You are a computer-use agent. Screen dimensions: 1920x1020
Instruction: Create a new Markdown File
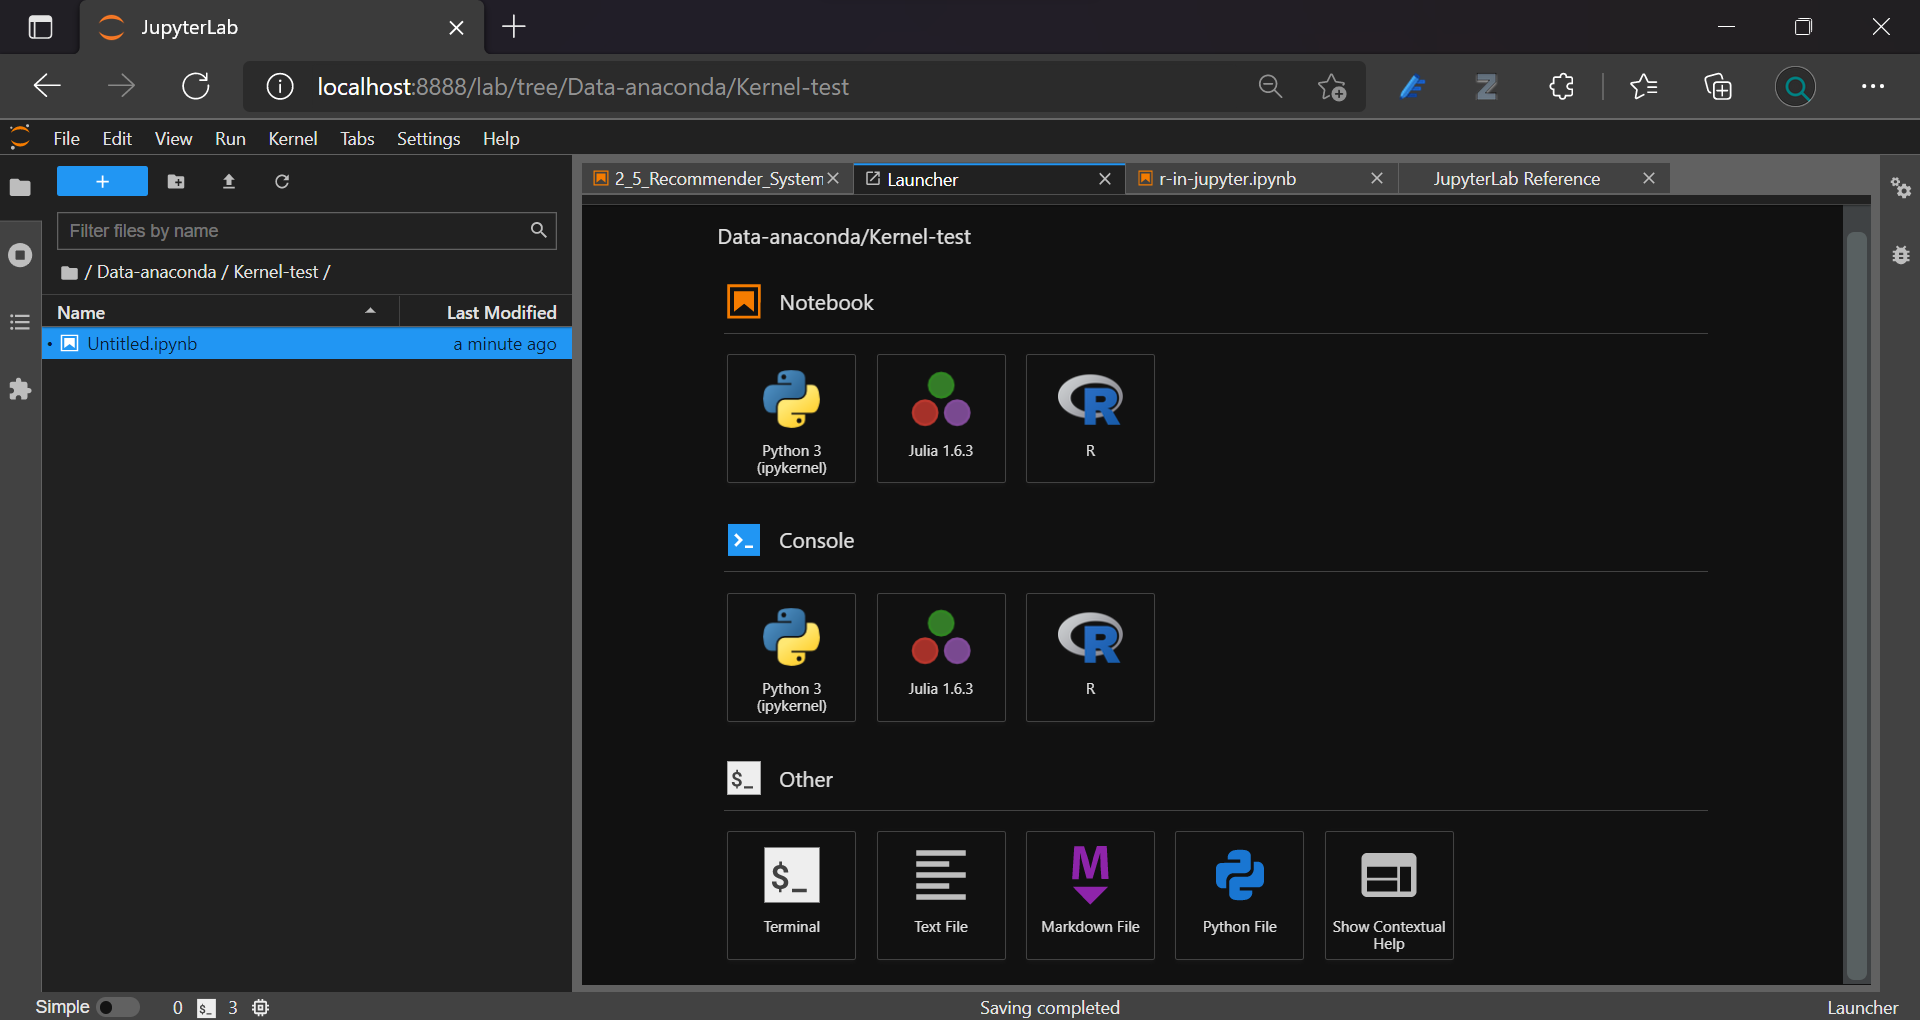point(1090,895)
